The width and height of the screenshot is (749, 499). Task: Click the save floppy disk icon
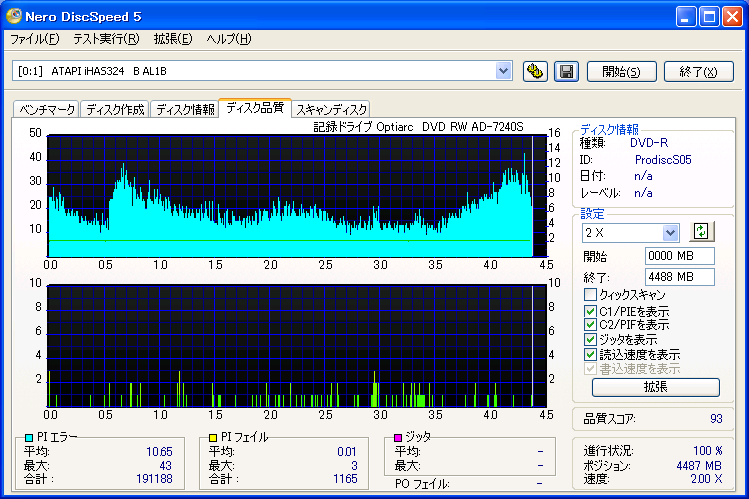567,72
